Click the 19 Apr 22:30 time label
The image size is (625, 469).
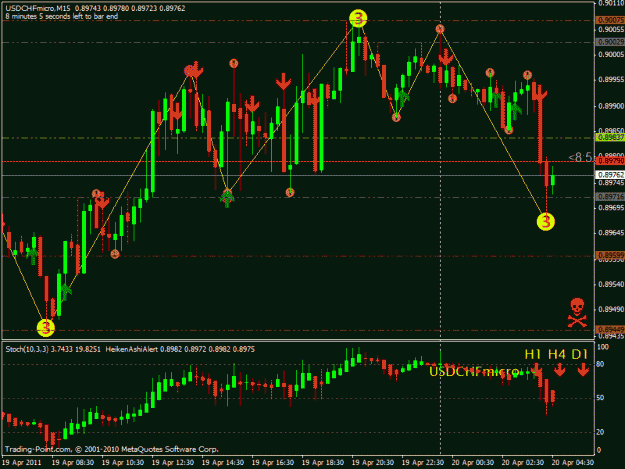[423, 463]
